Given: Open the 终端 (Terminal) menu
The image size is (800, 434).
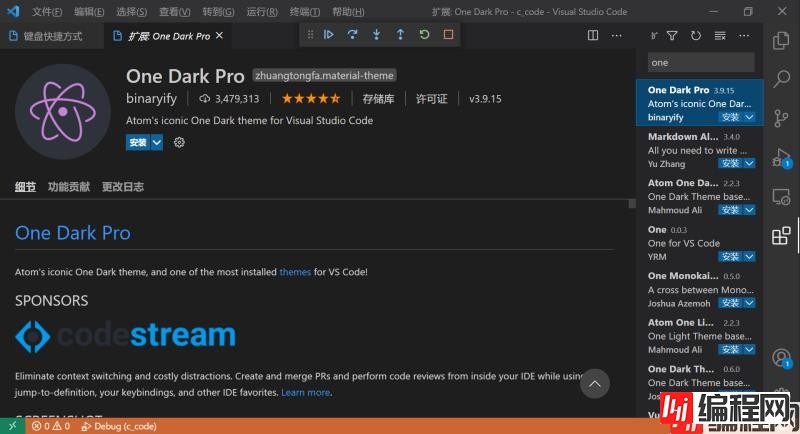Looking at the screenshot, I should (x=303, y=11).
